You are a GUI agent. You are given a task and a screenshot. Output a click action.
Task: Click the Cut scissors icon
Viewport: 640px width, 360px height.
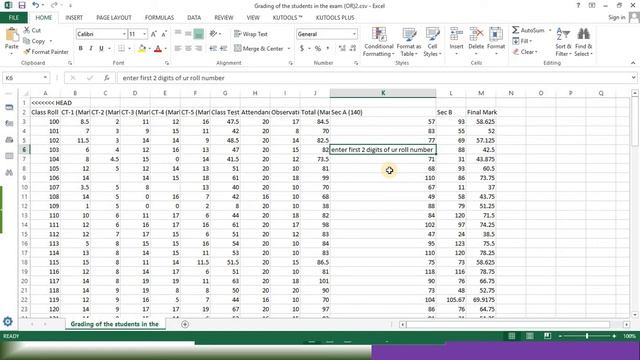click(x=27, y=30)
